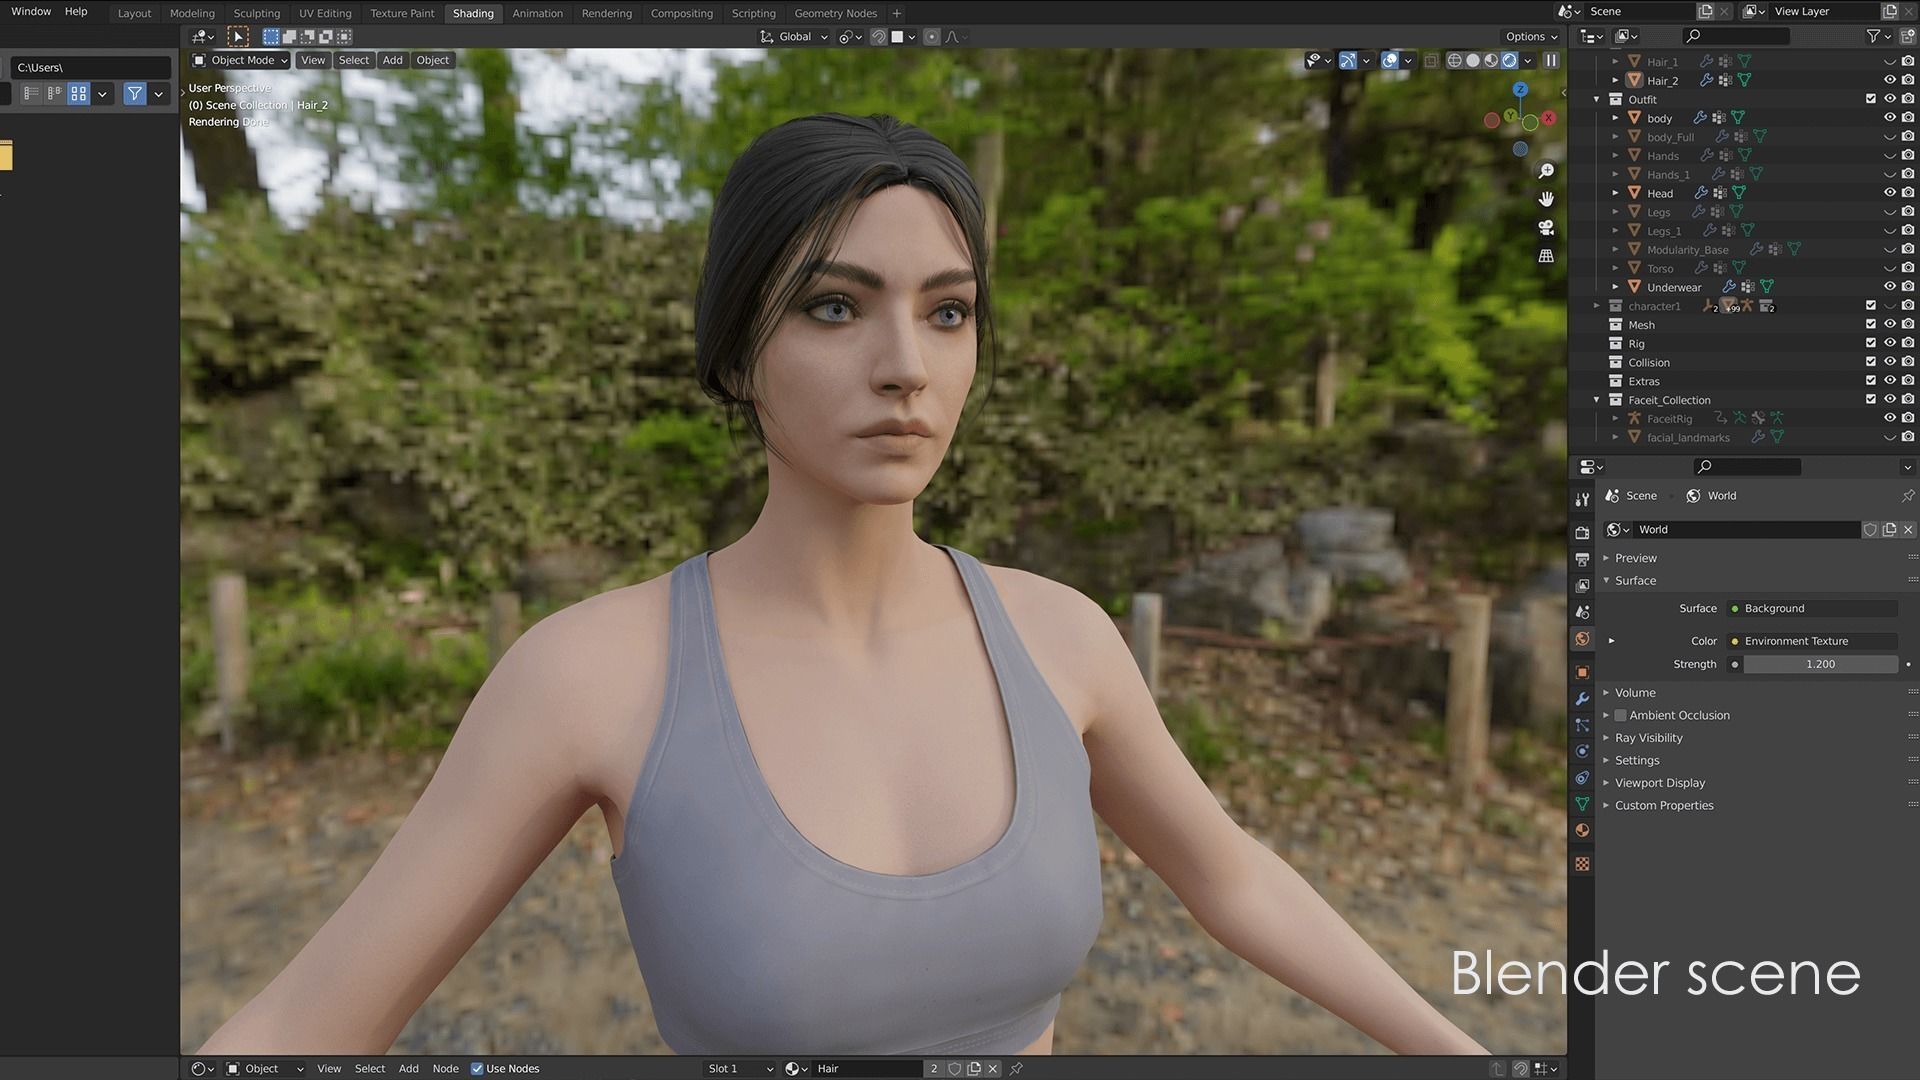Viewport: 1920px width, 1080px height.
Task: Click the pan view hand icon
Action: [x=1546, y=199]
